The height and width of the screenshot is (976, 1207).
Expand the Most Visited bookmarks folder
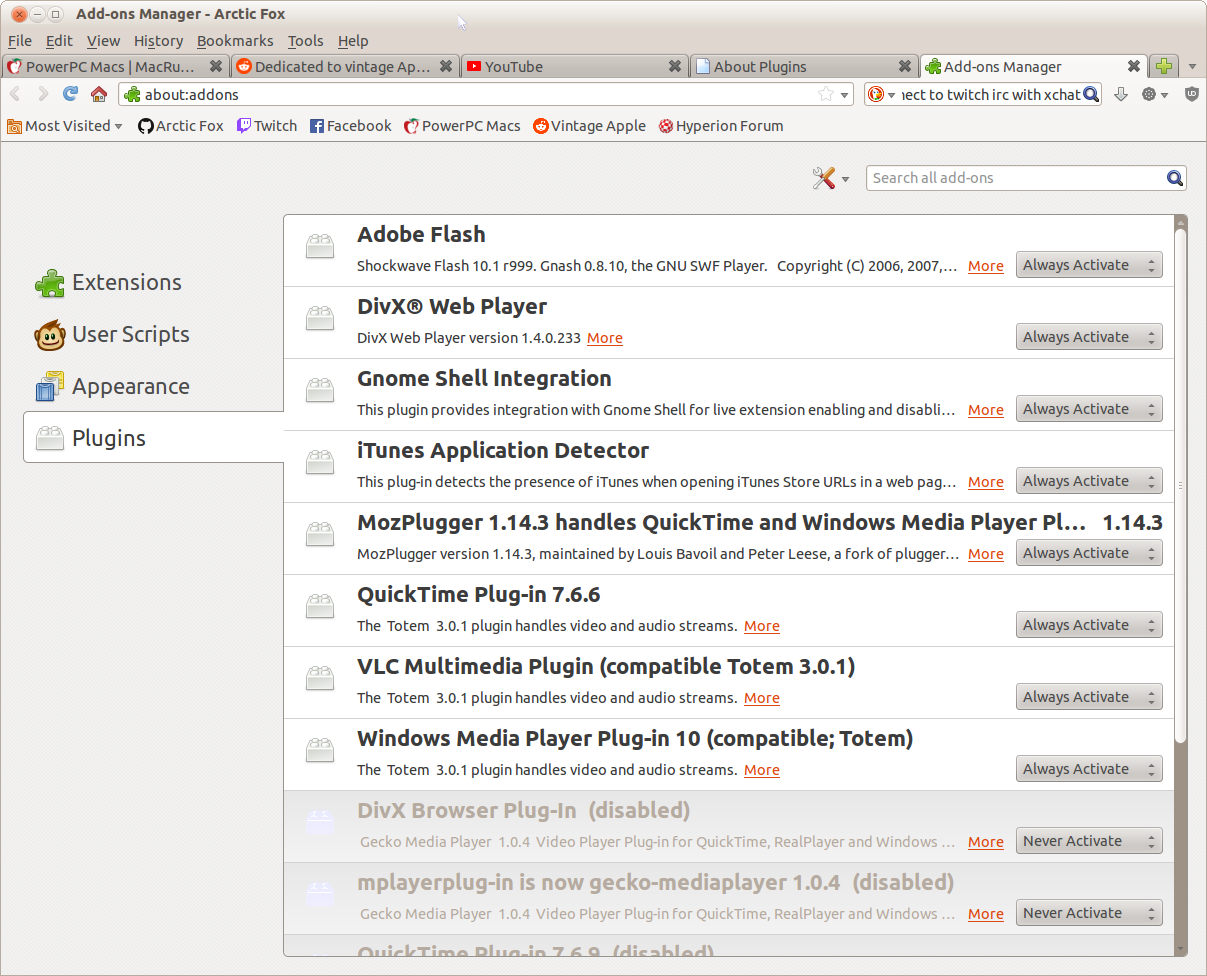coord(65,126)
